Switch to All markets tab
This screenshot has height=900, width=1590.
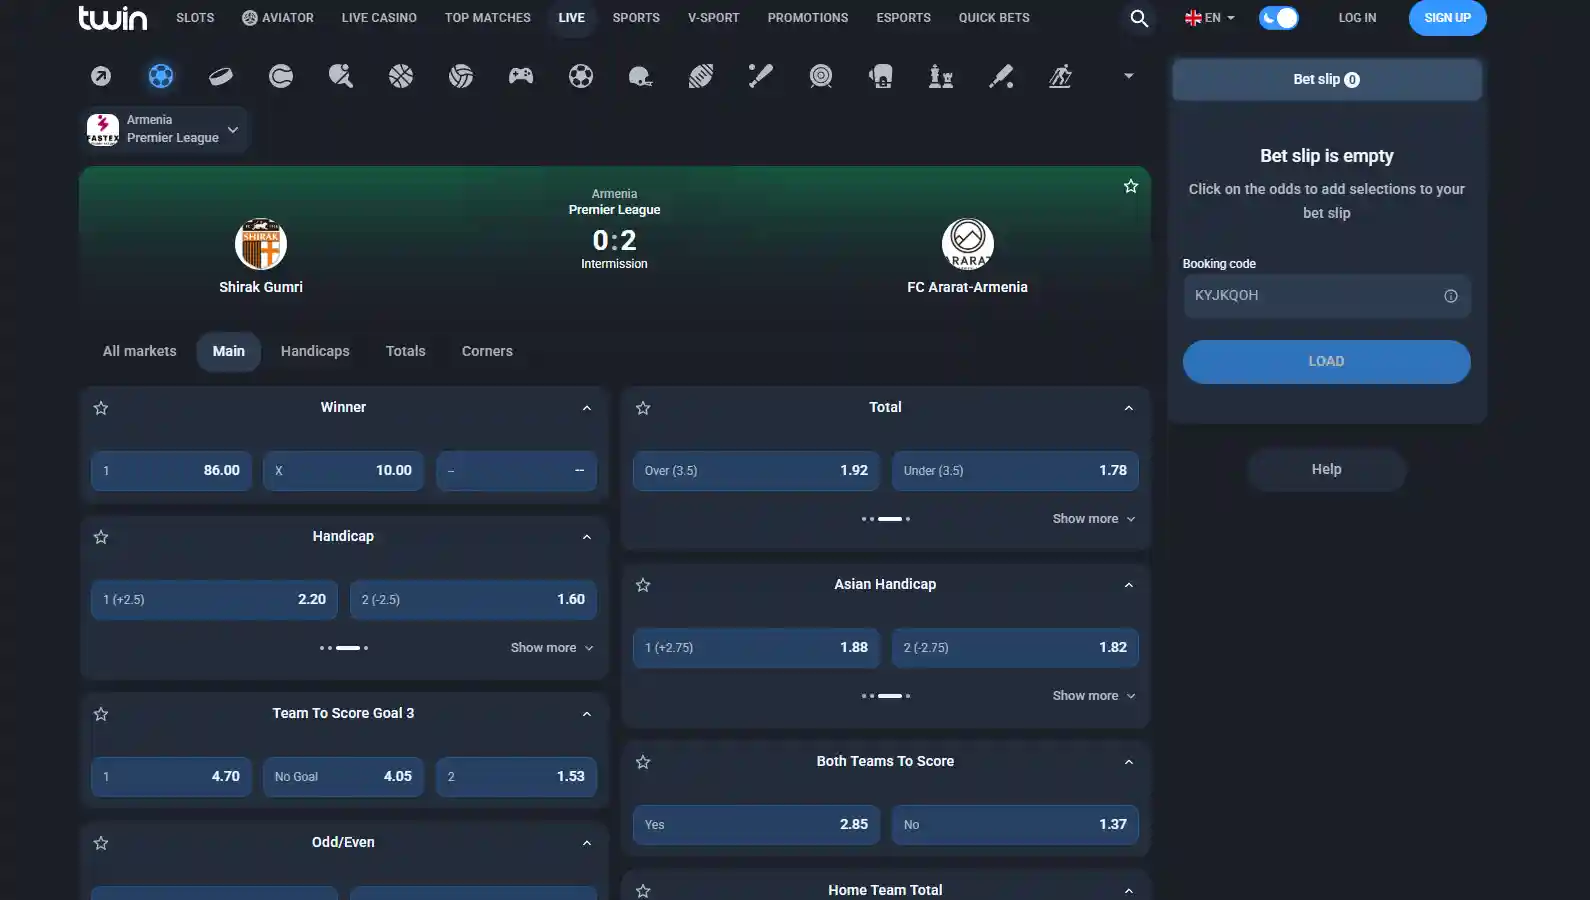[x=140, y=351]
